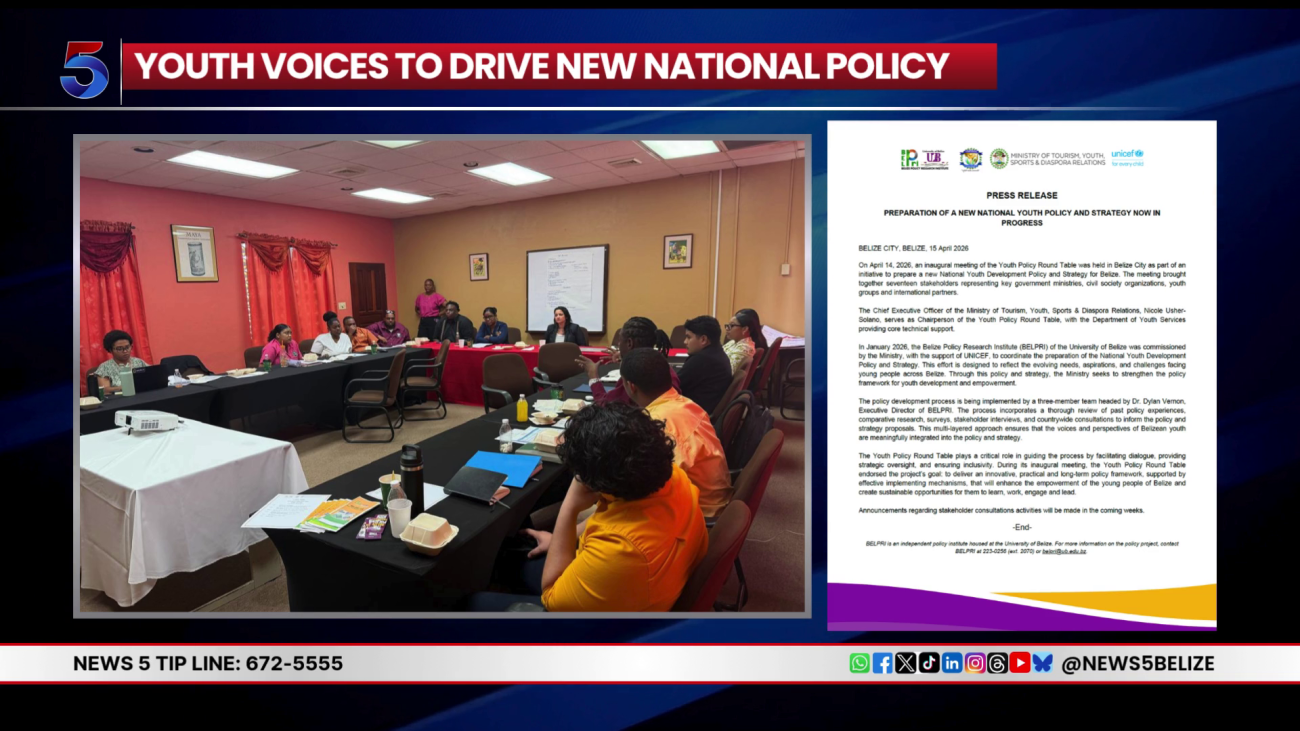Click the BELPRI logo on the press release

click(x=911, y=158)
